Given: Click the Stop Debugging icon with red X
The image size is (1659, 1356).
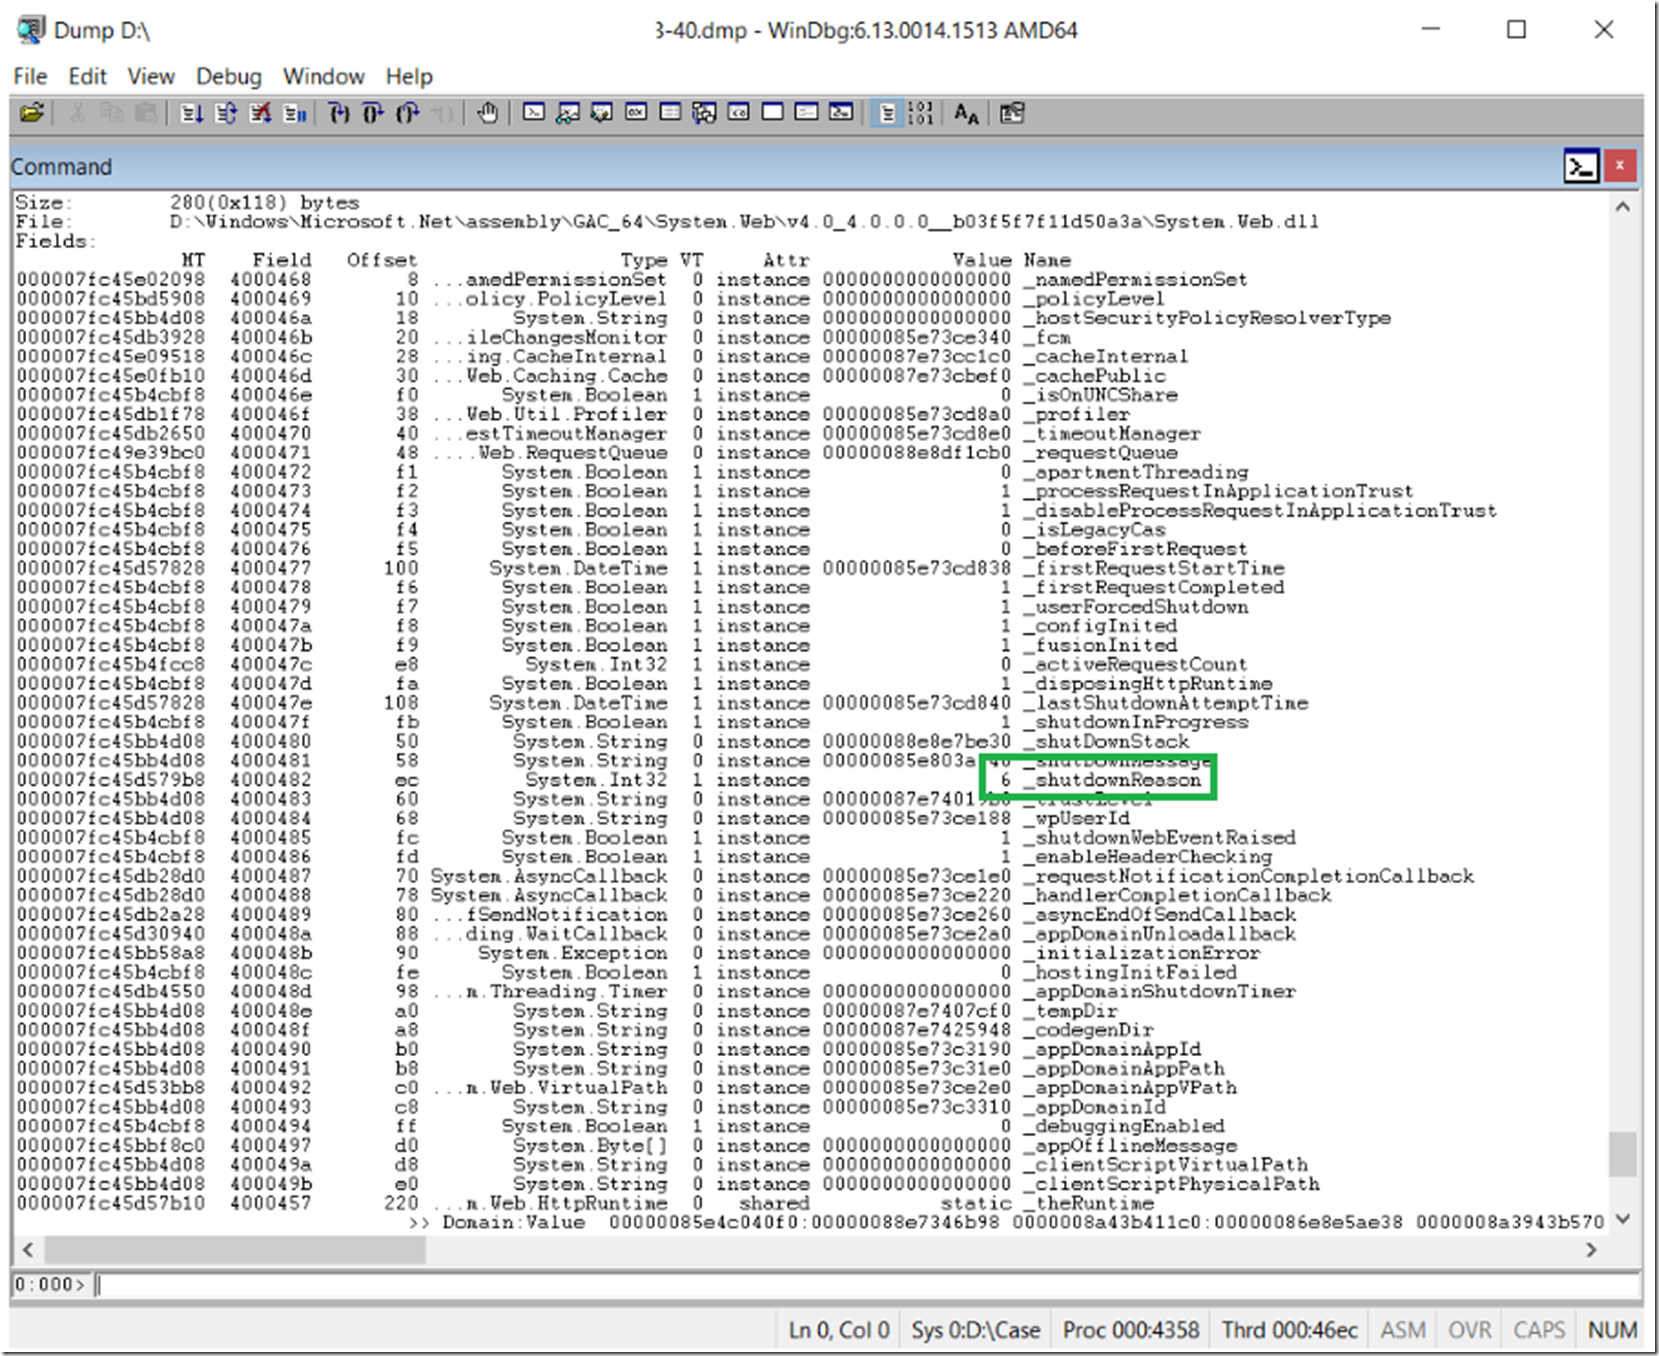Looking at the screenshot, I should point(260,113).
